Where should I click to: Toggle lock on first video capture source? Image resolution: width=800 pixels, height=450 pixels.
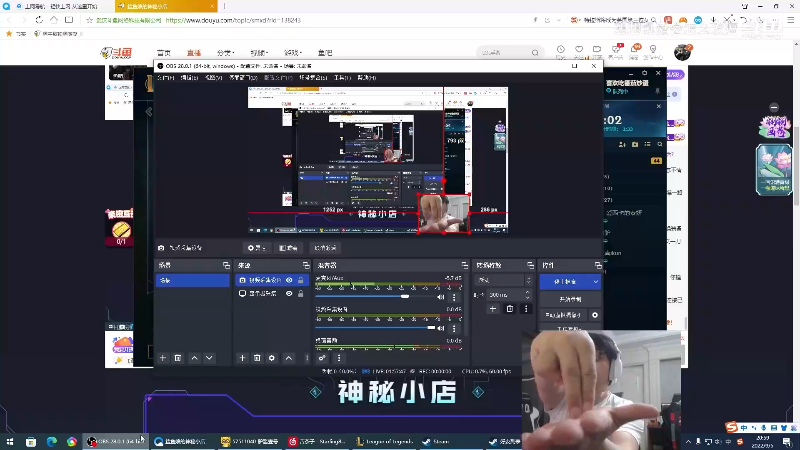(301, 280)
